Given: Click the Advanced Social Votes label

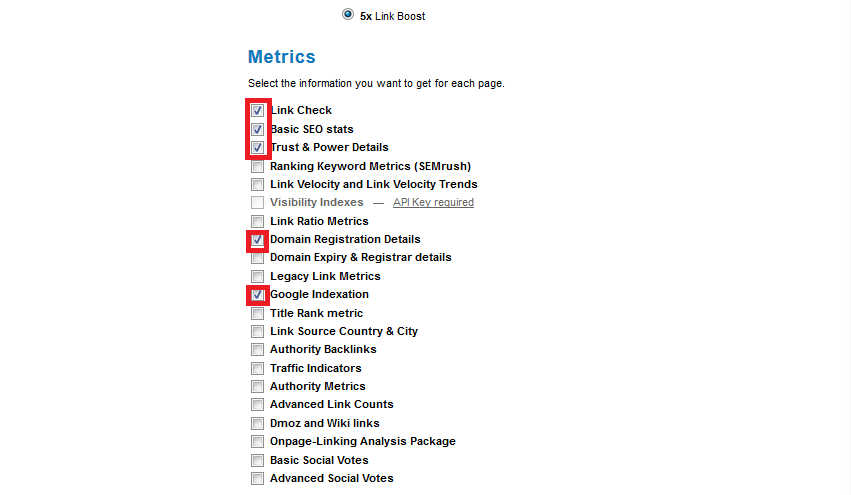Looking at the screenshot, I should (x=332, y=478).
